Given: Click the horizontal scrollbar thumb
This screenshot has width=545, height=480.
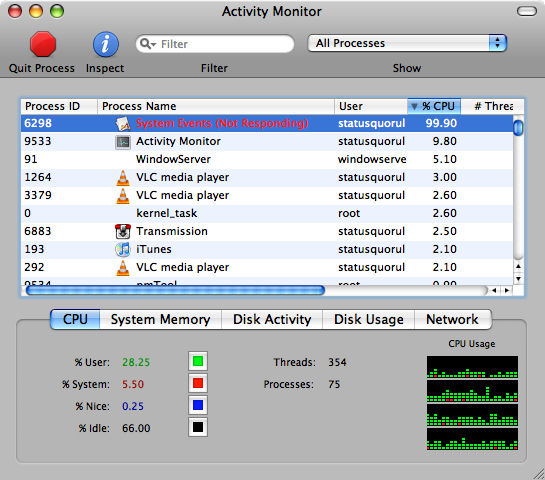Looking at the screenshot, I should 175,290.
